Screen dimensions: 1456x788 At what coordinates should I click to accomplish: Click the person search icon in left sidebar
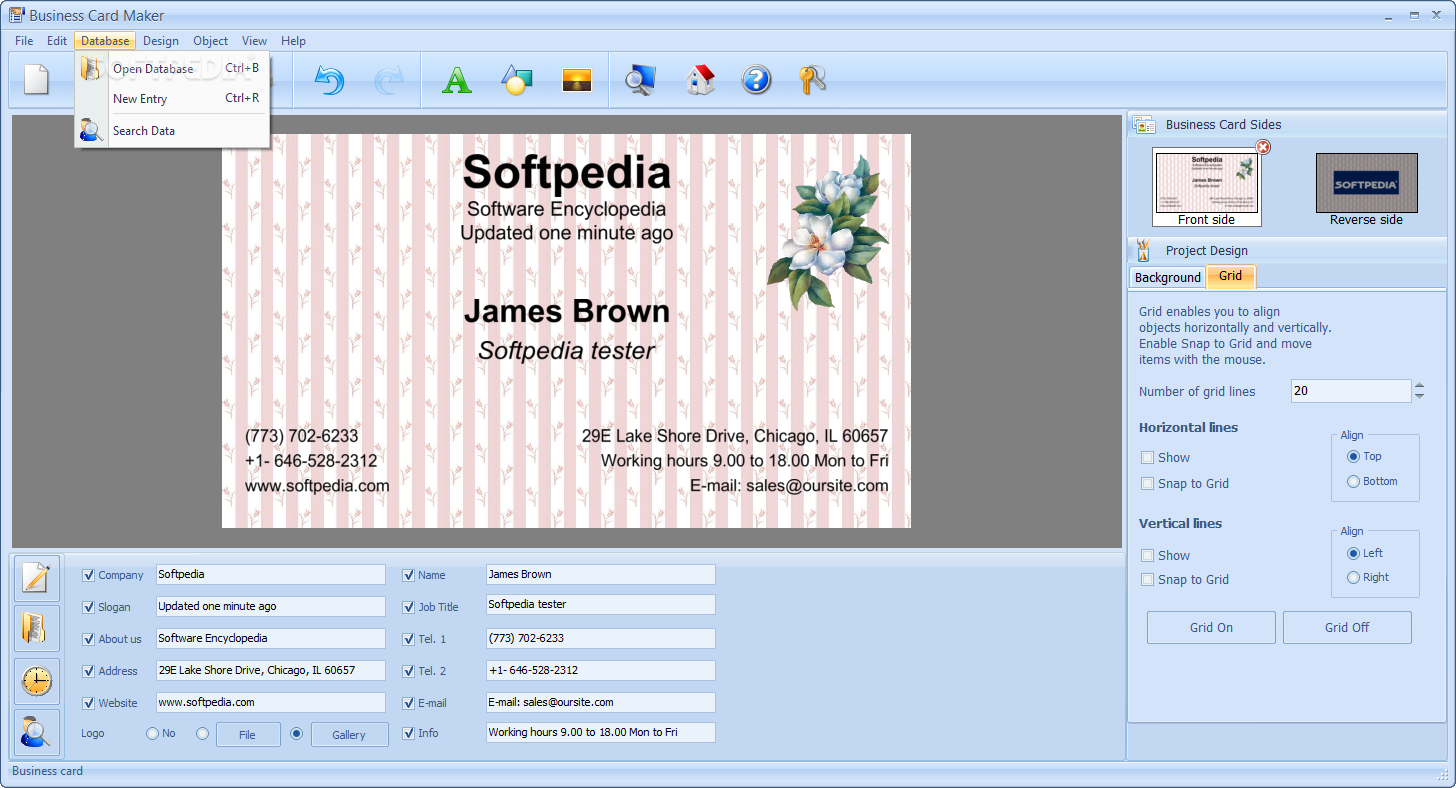click(x=37, y=733)
